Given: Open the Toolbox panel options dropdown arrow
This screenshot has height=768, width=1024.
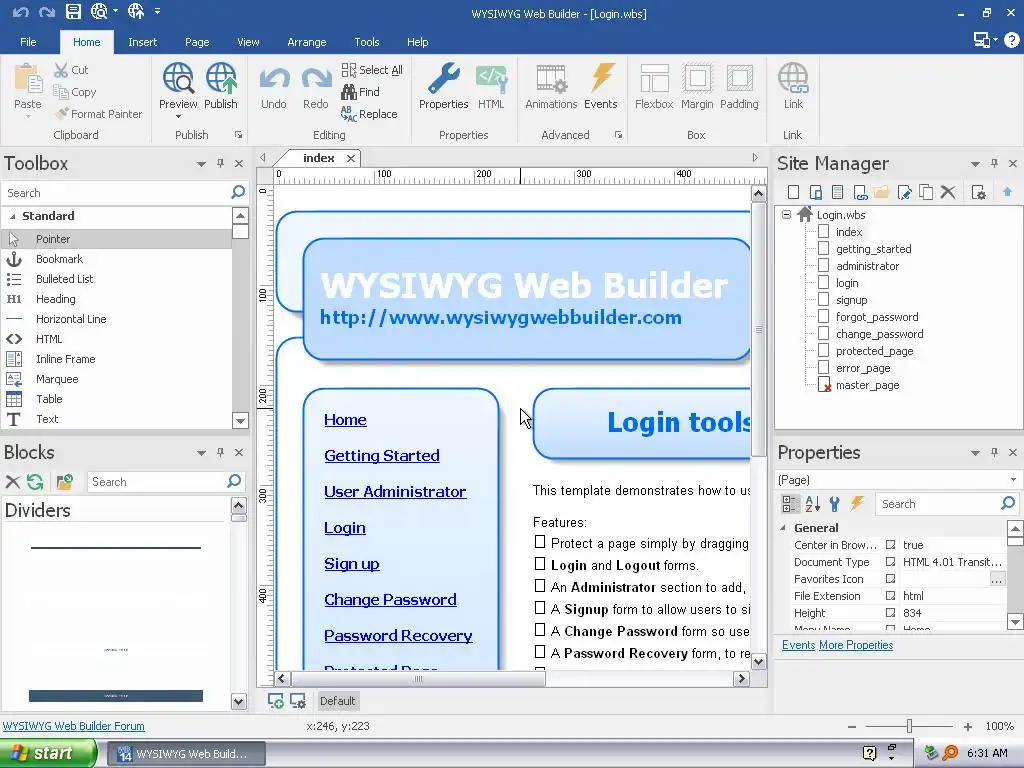Looking at the screenshot, I should click(x=201, y=164).
